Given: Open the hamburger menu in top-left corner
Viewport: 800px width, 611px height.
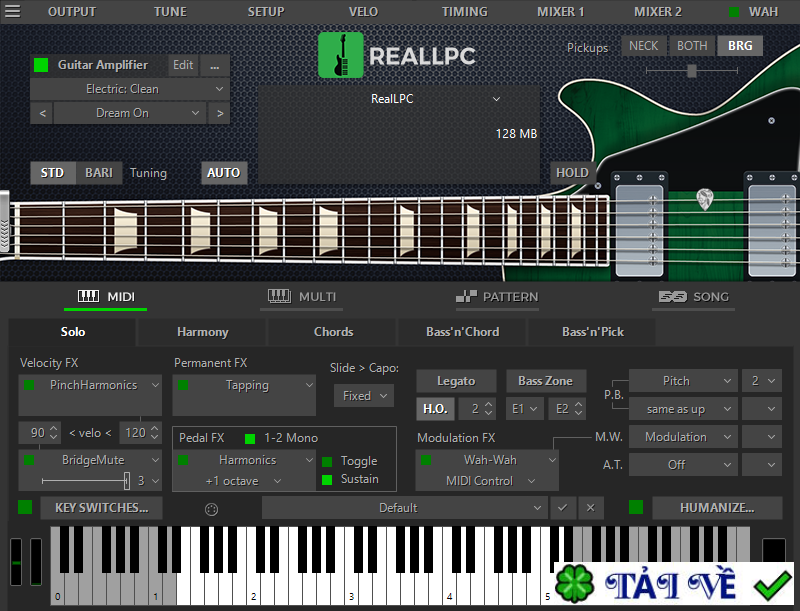Looking at the screenshot, I should pos(14,11).
